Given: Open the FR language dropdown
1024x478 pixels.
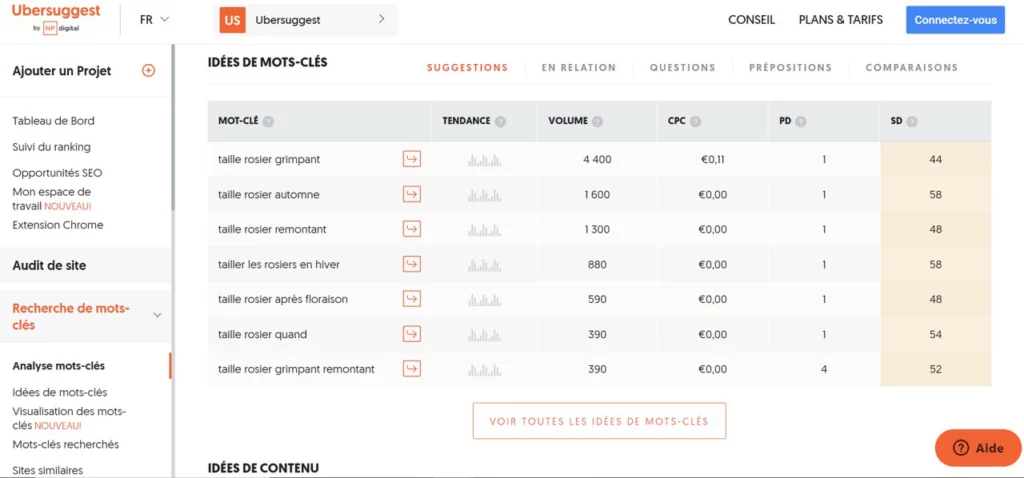Looking at the screenshot, I should [154, 20].
